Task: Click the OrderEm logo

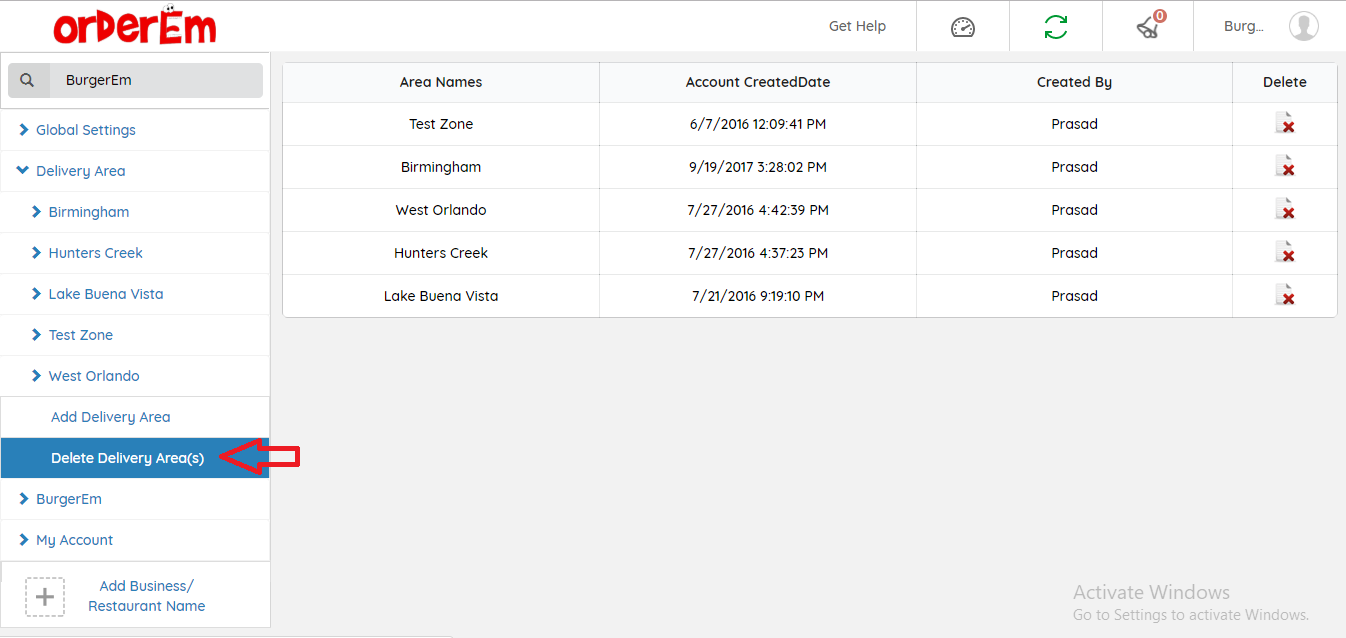Action: 135,27
